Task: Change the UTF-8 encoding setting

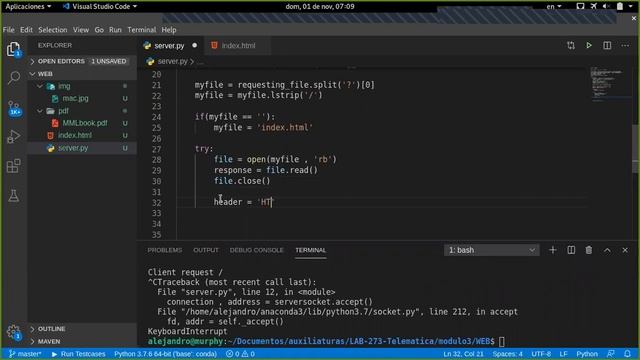Action: [541, 354]
